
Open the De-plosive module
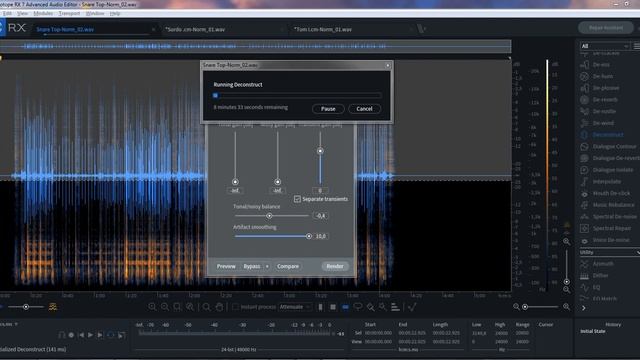606,88
